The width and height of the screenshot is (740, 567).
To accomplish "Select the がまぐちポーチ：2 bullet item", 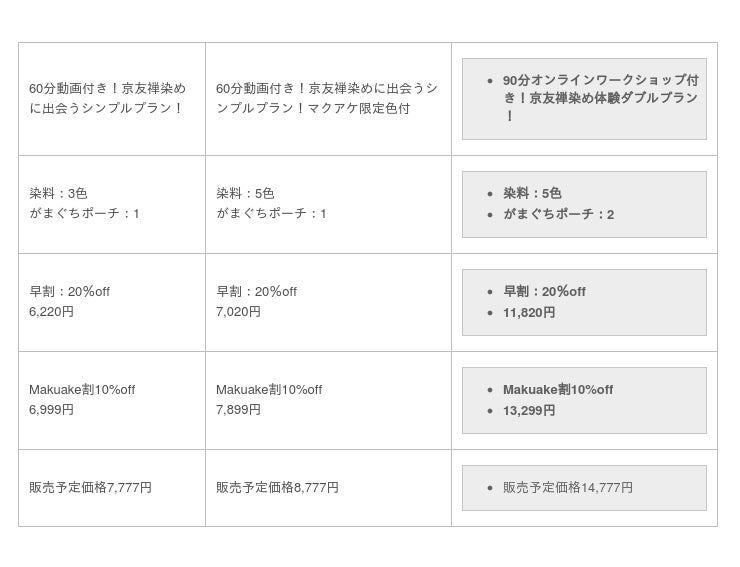I will tap(558, 214).
